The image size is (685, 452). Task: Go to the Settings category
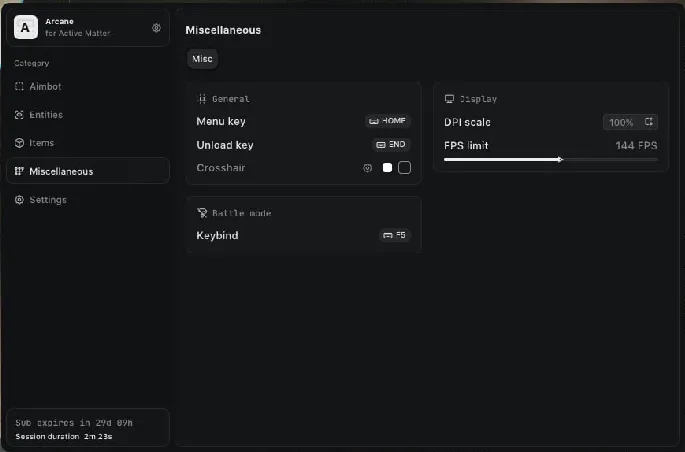point(48,200)
